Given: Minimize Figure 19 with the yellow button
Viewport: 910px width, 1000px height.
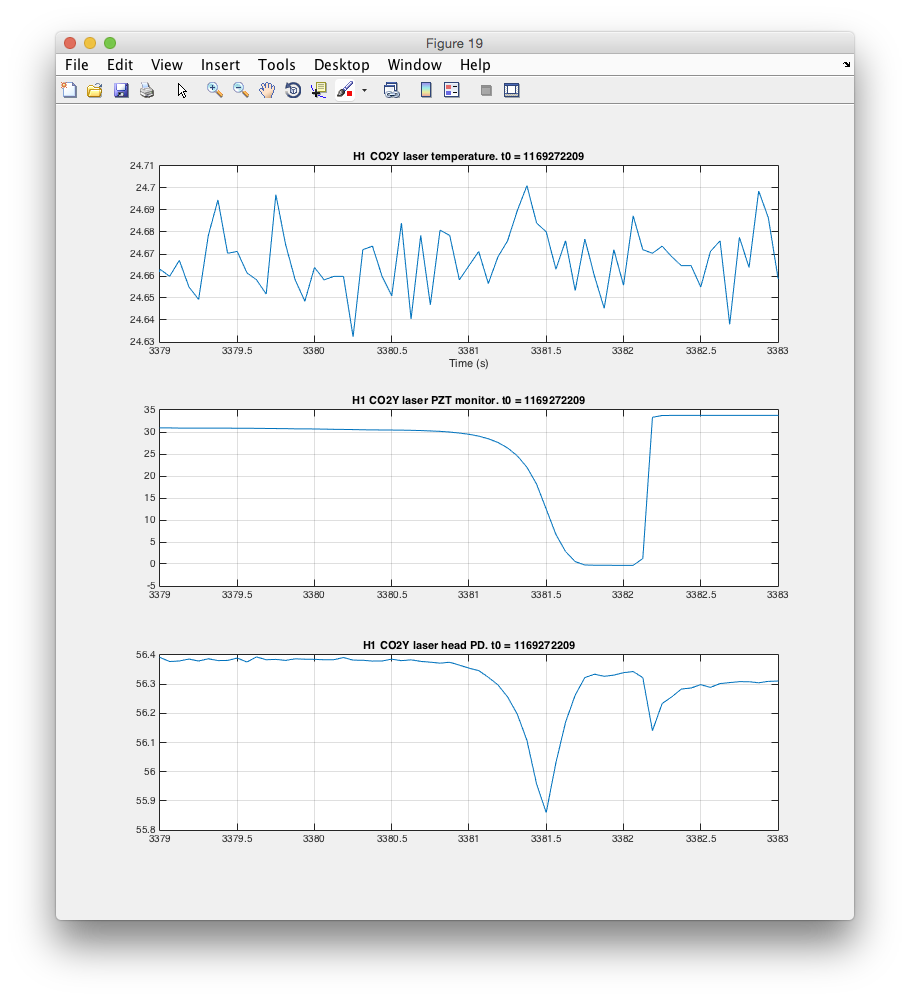Looking at the screenshot, I should pyautogui.click(x=90, y=43).
